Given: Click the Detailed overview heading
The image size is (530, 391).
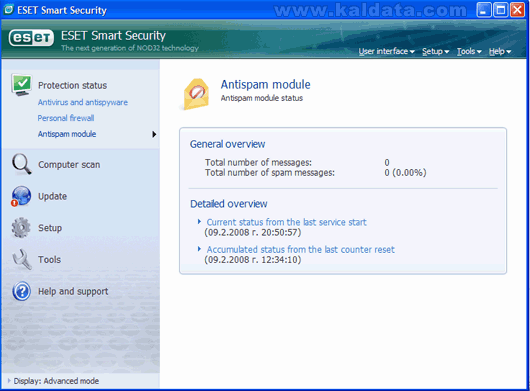Looking at the screenshot, I should [228, 204].
